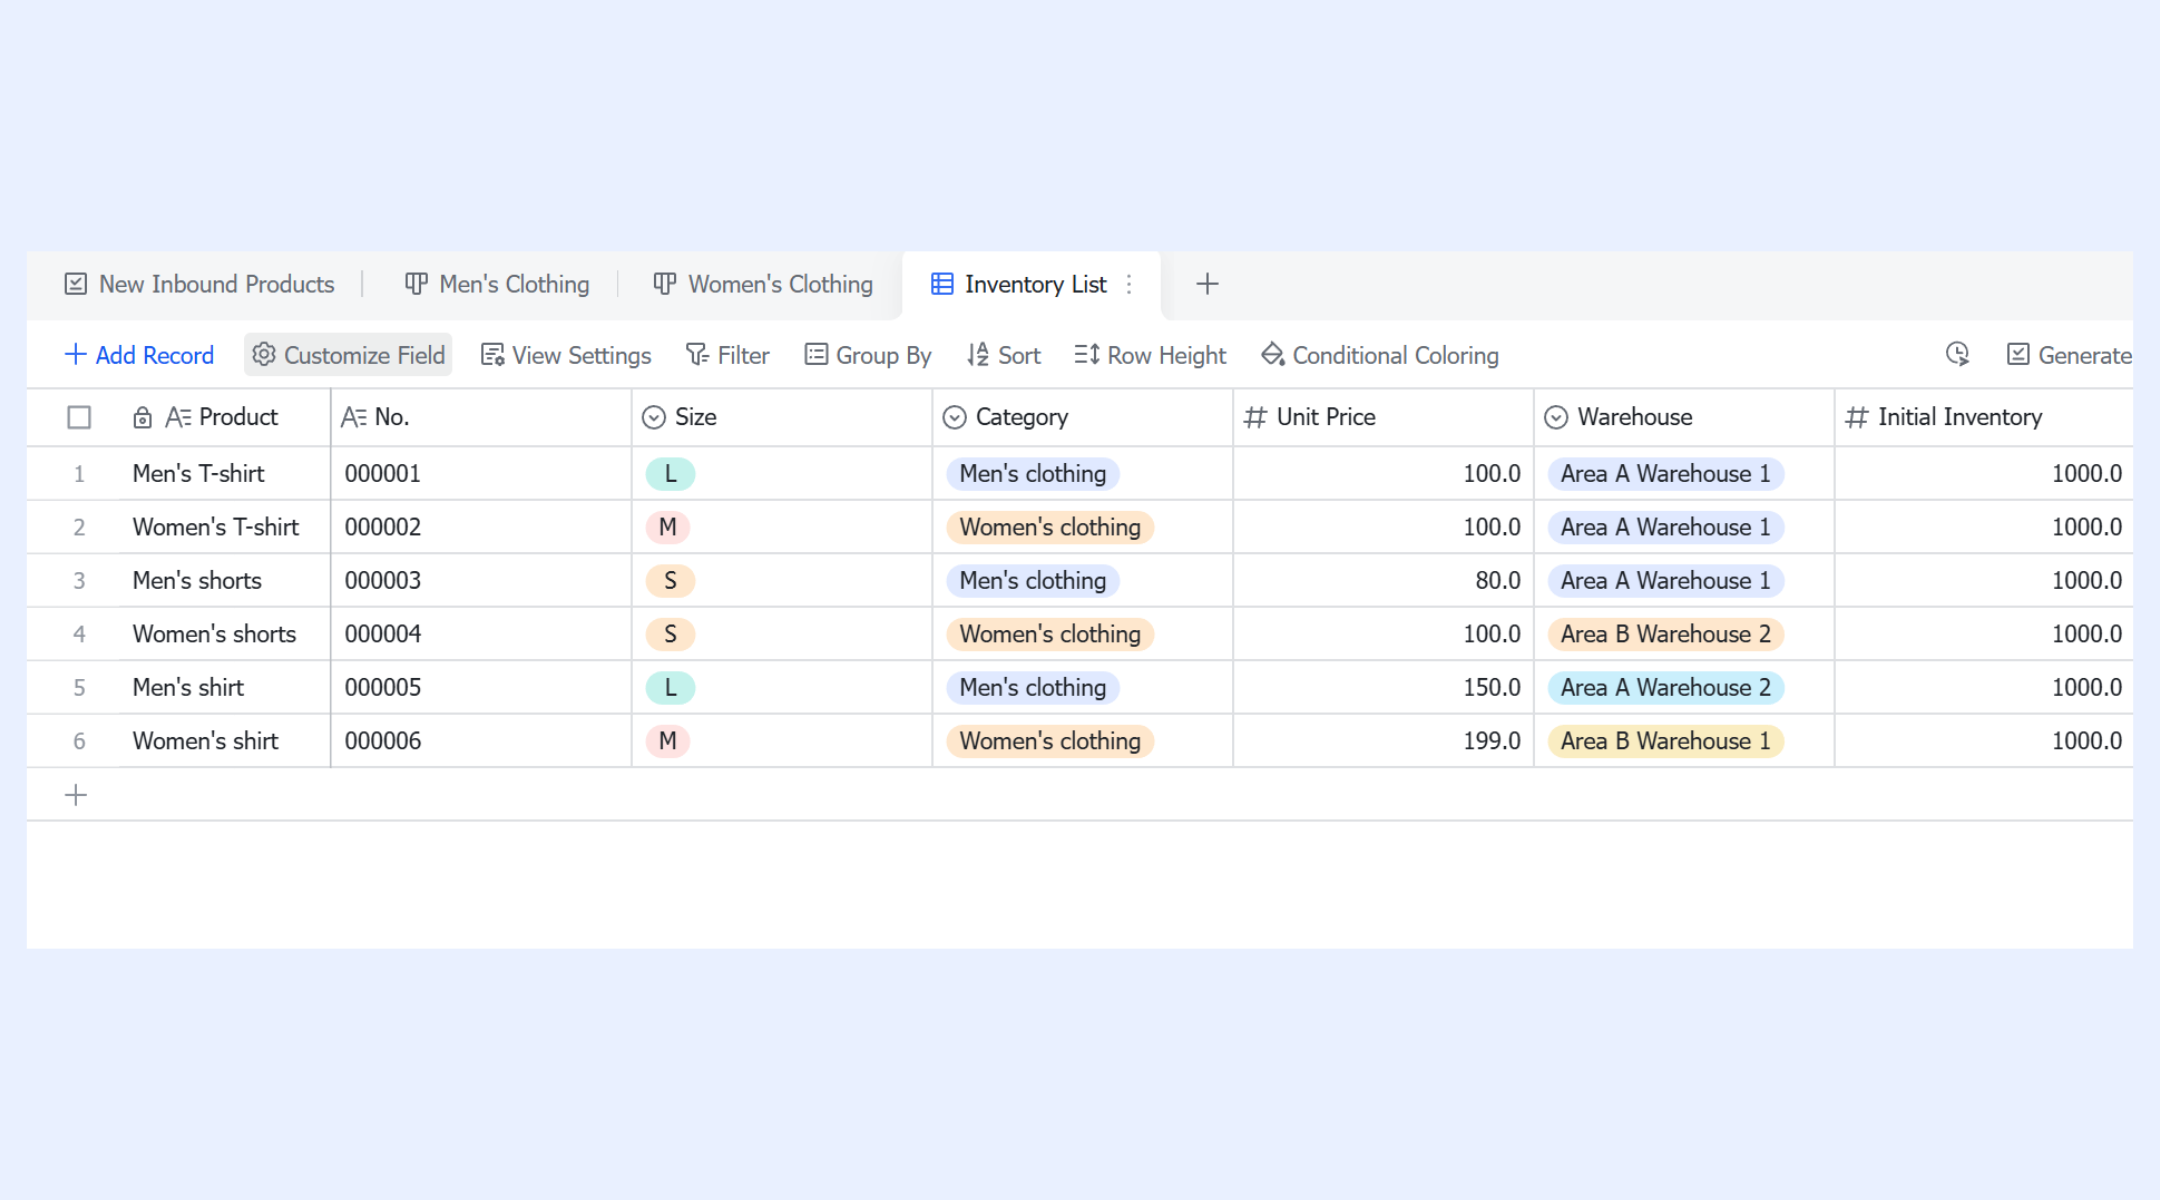Click Area A Warehouse 1 for Men's T-shirt

tap(1666, 474)
